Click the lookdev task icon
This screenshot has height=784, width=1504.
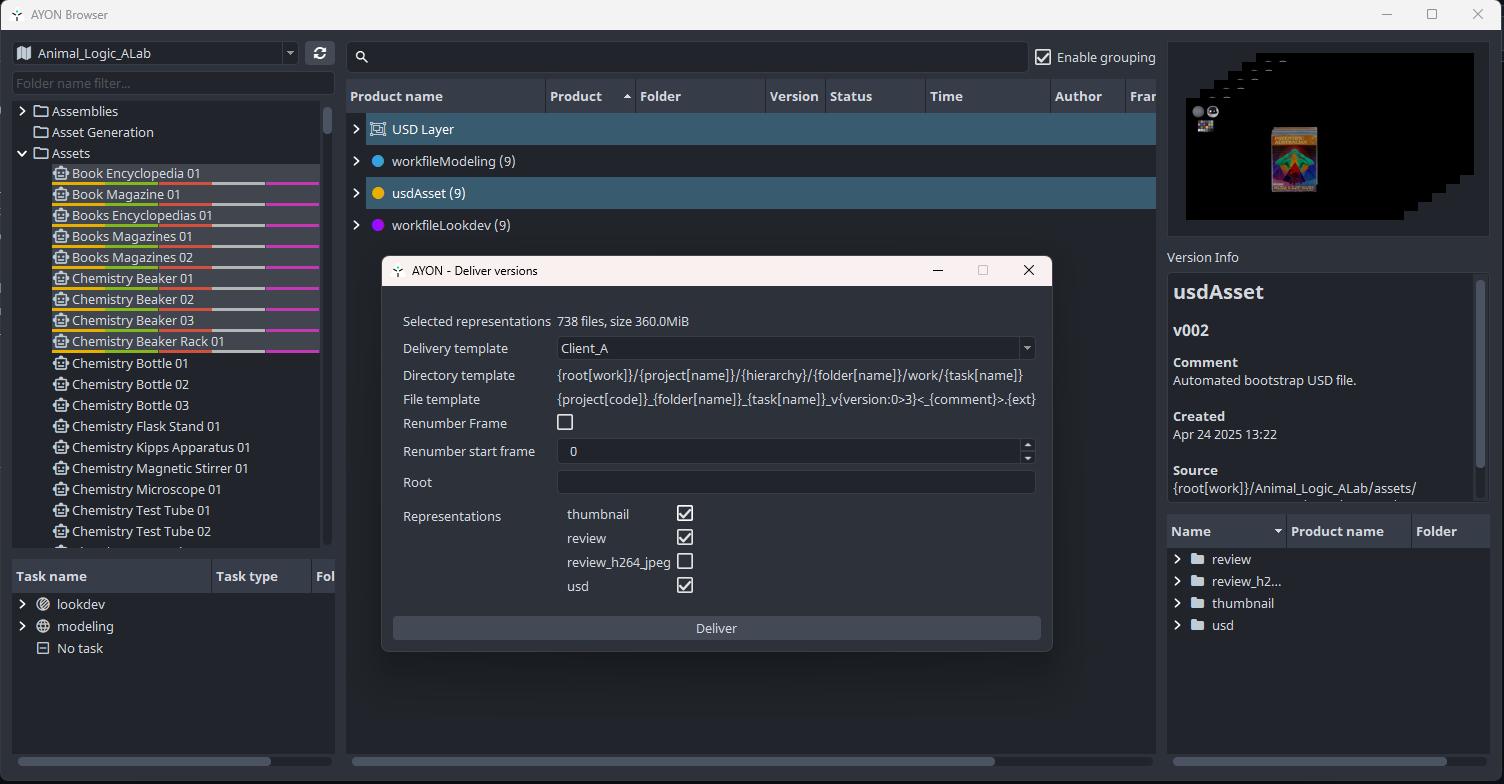pyautogui.click(x=43, y=604)
